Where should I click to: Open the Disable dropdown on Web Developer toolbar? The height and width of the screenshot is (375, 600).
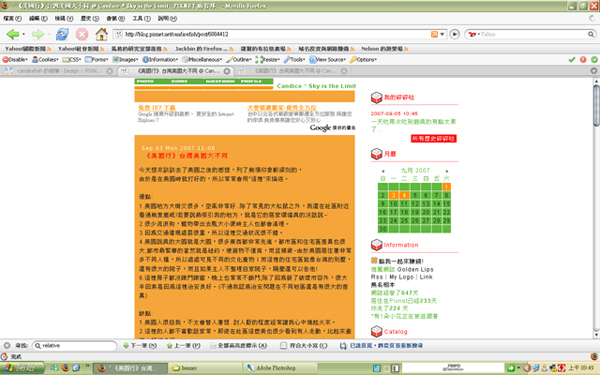click(x=15, y=59)
